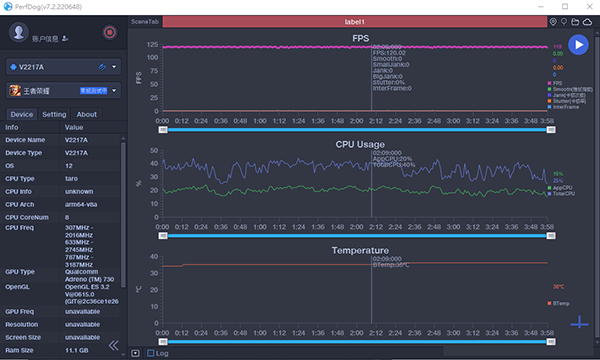Click right handle of Temperature range slider
This screenshot has height=360, width=600.
click(551, 342)
